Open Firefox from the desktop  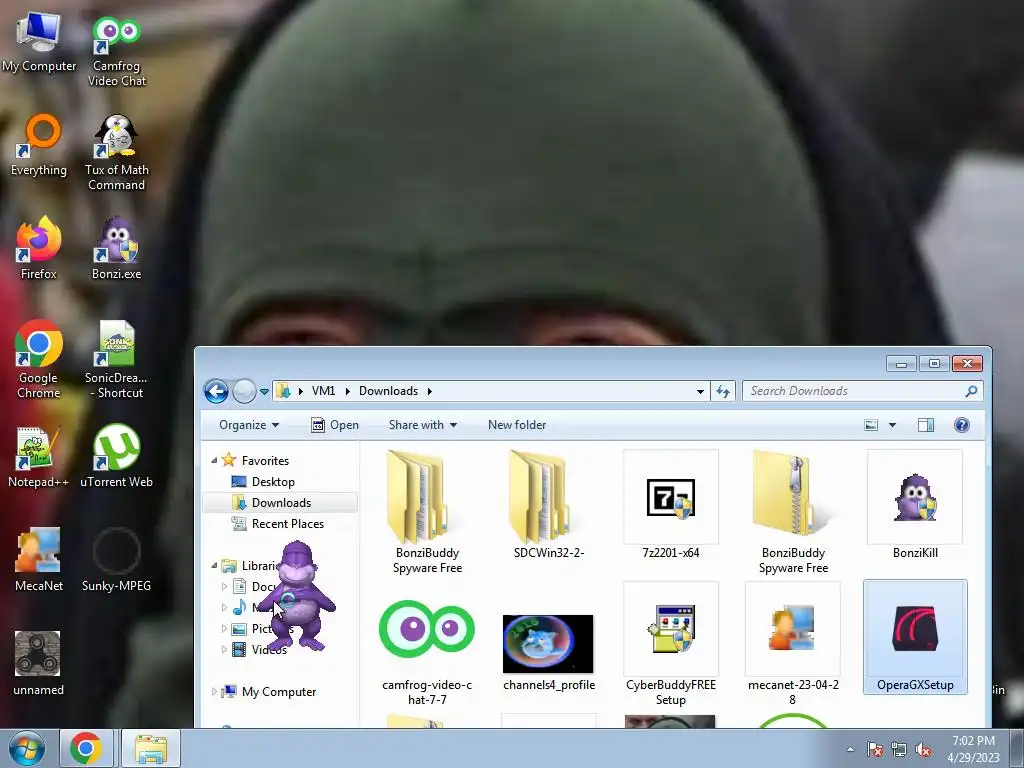point(39,248)
